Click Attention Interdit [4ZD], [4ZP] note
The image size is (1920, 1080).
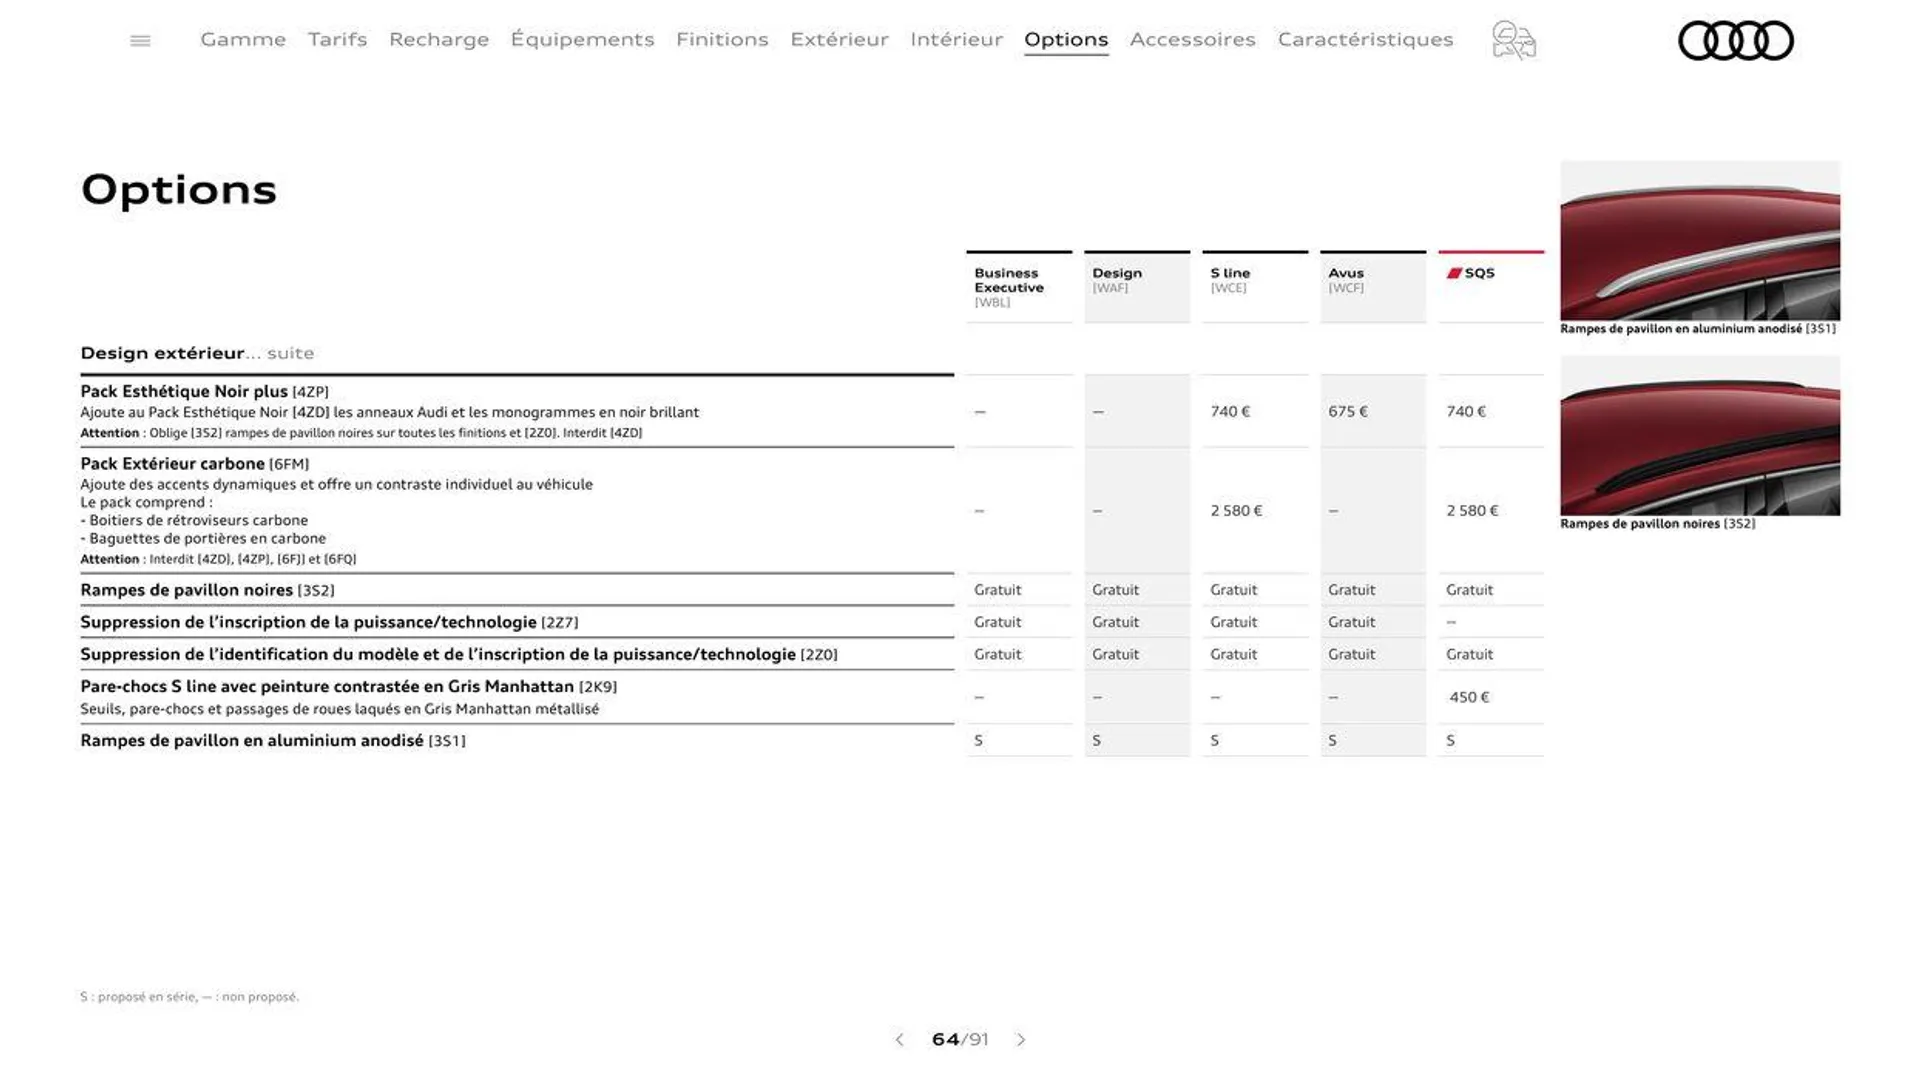click(218, 559)
